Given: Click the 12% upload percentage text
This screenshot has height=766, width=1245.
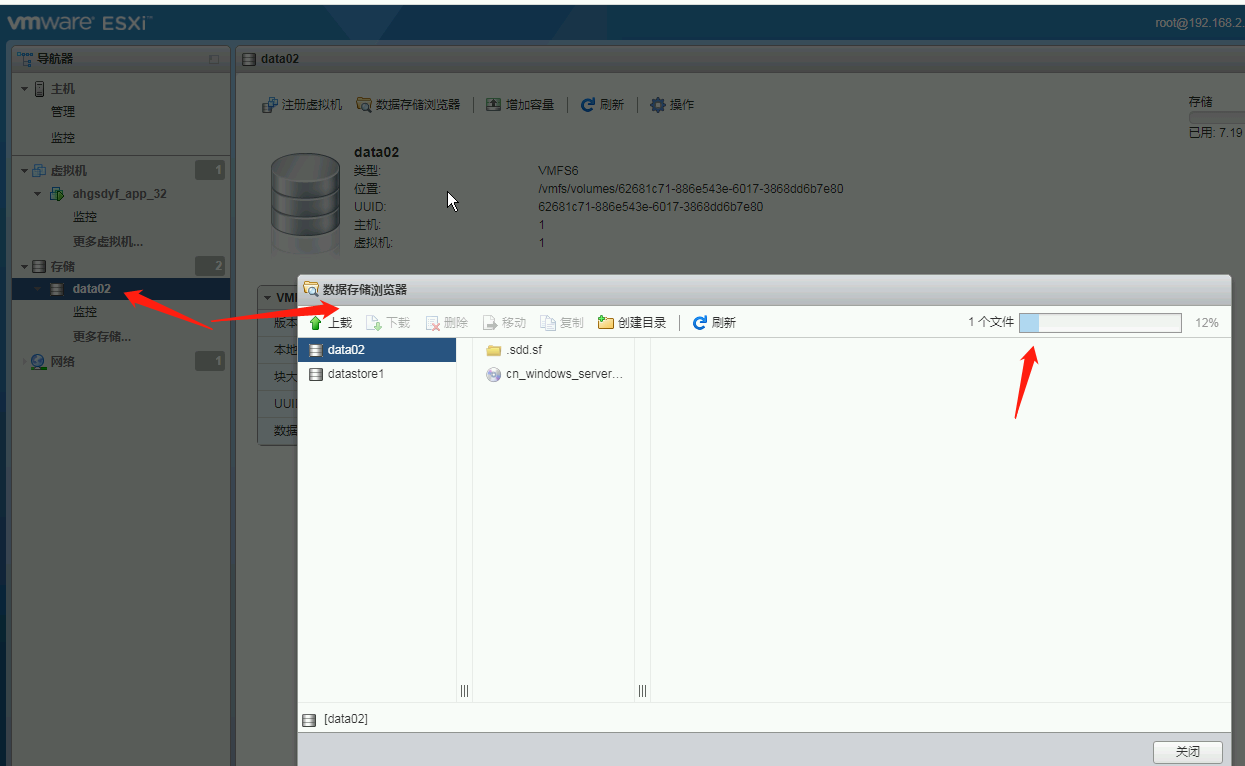Looking at the screenshot, I should point(1207,323).
